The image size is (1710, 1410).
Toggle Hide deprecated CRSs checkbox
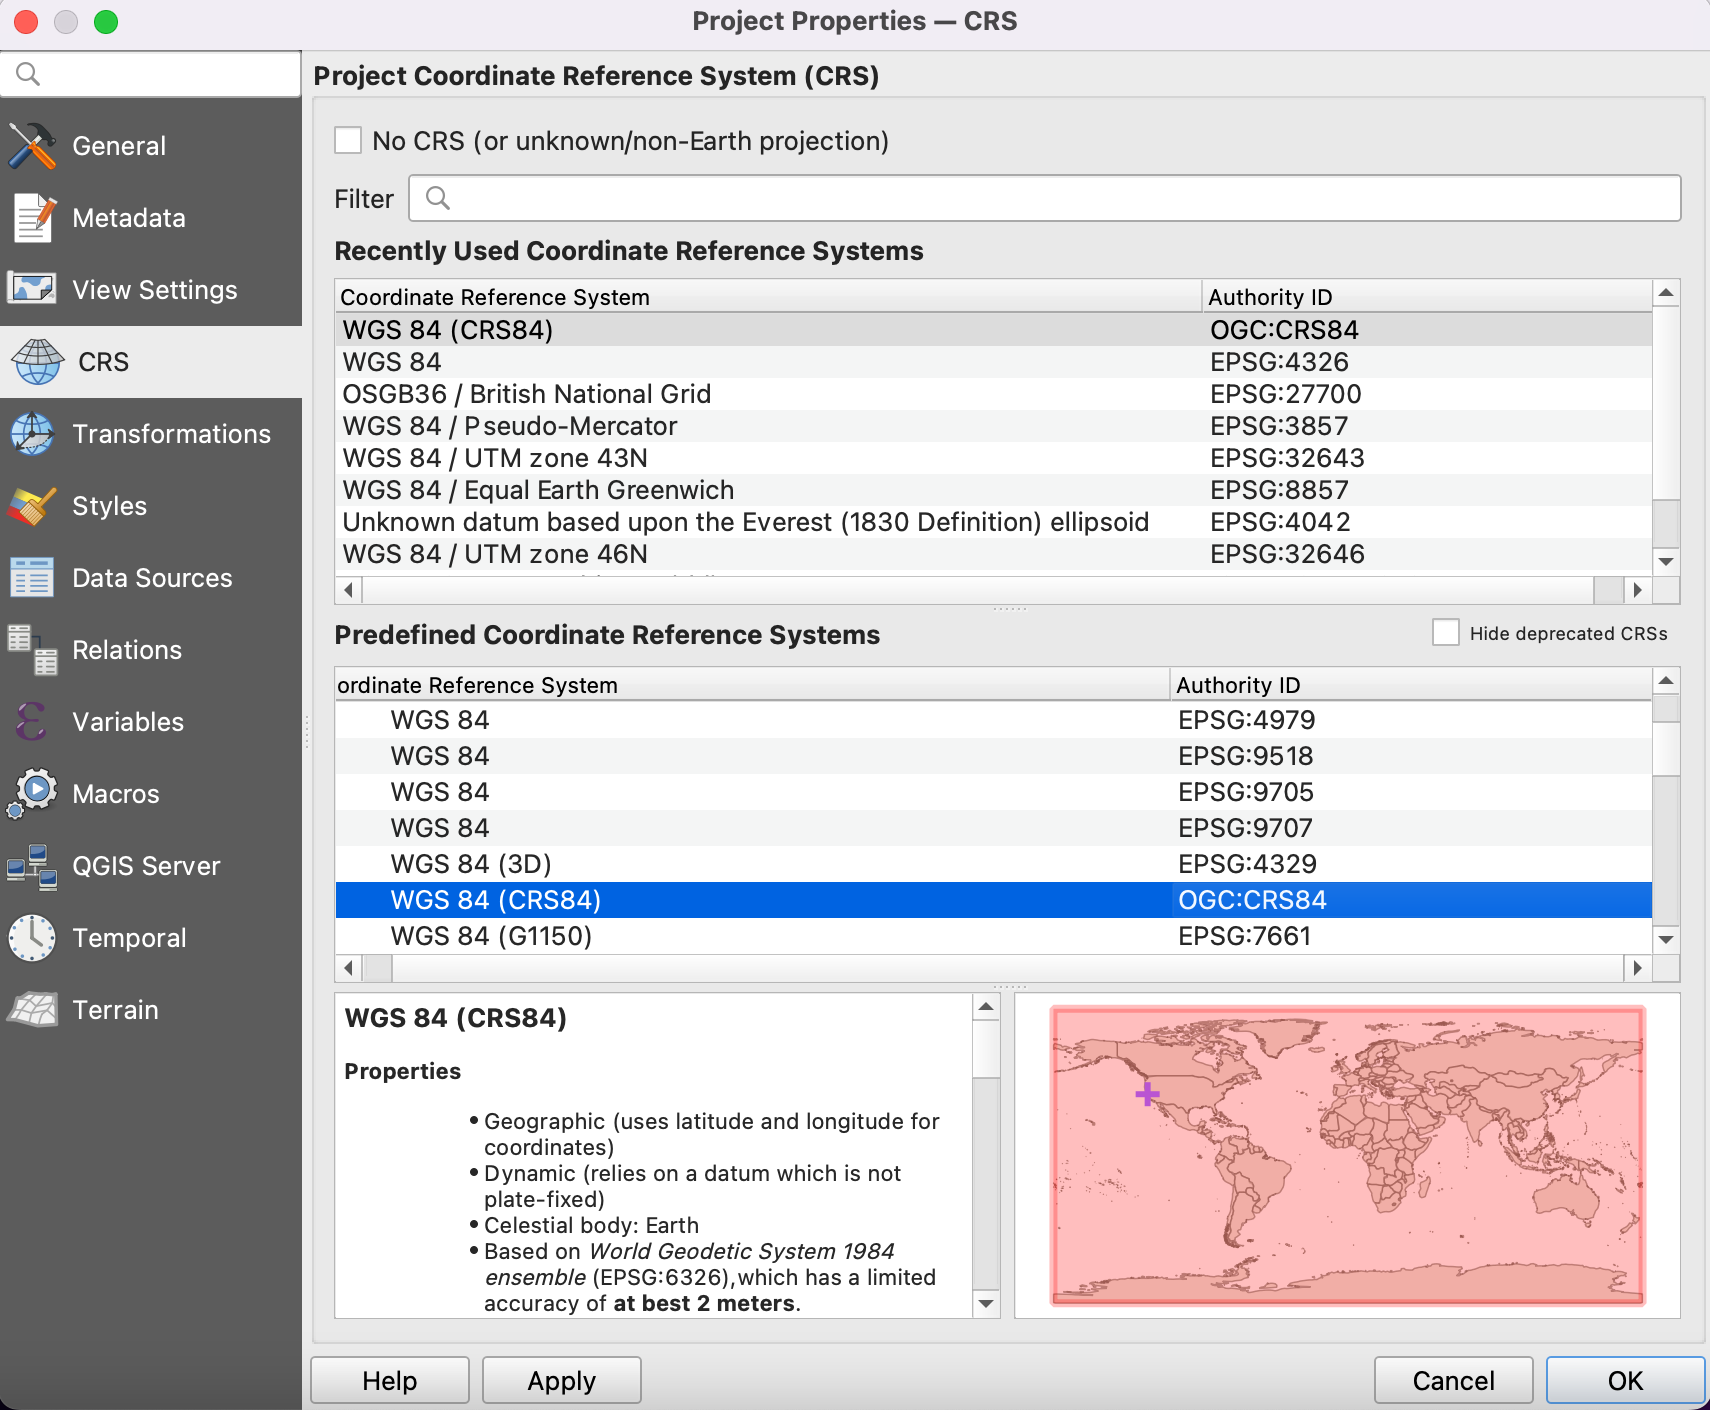click(x=1445, y=633)
